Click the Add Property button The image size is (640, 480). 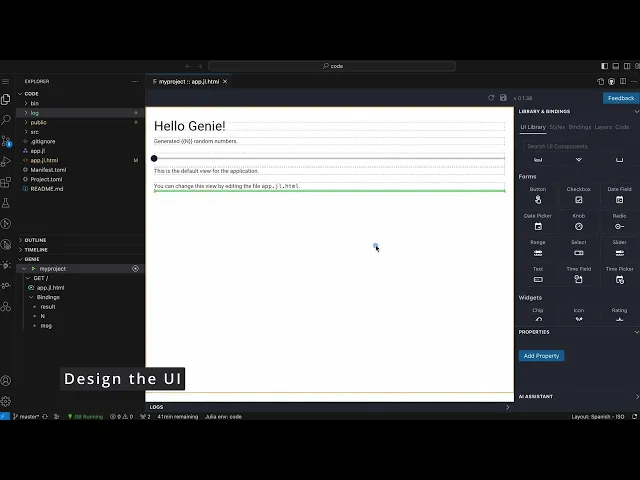click(x=541, y=356)
